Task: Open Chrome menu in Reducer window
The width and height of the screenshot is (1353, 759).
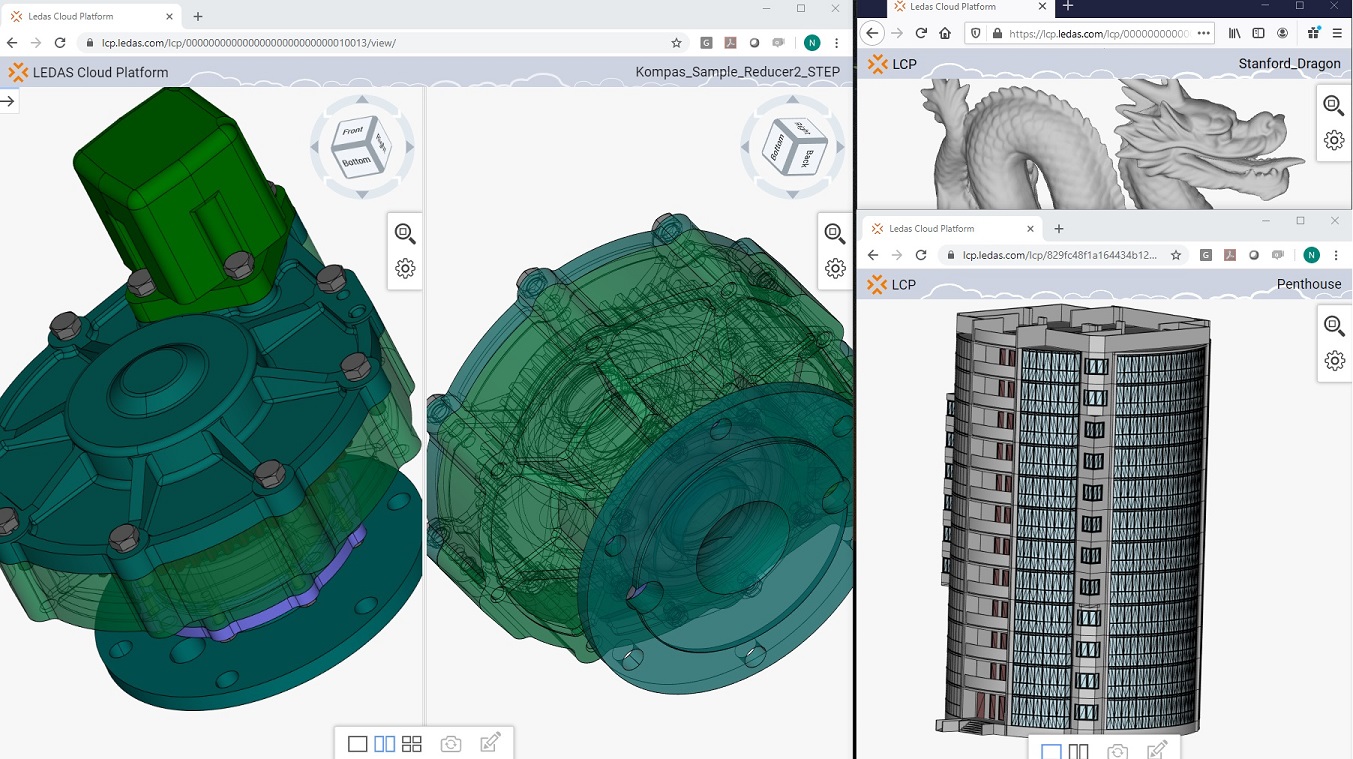Action: [x=837, y=43]
